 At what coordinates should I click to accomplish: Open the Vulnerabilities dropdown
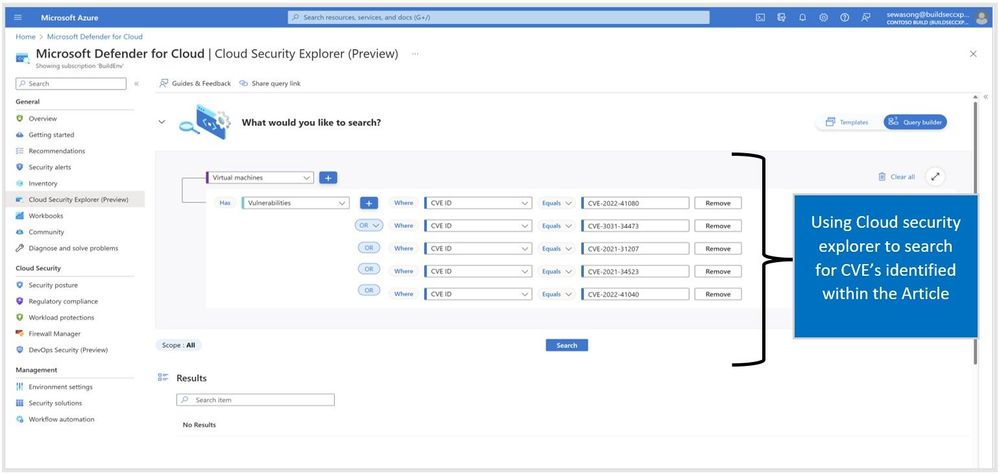pyautogui.click(x=296, y=203)
